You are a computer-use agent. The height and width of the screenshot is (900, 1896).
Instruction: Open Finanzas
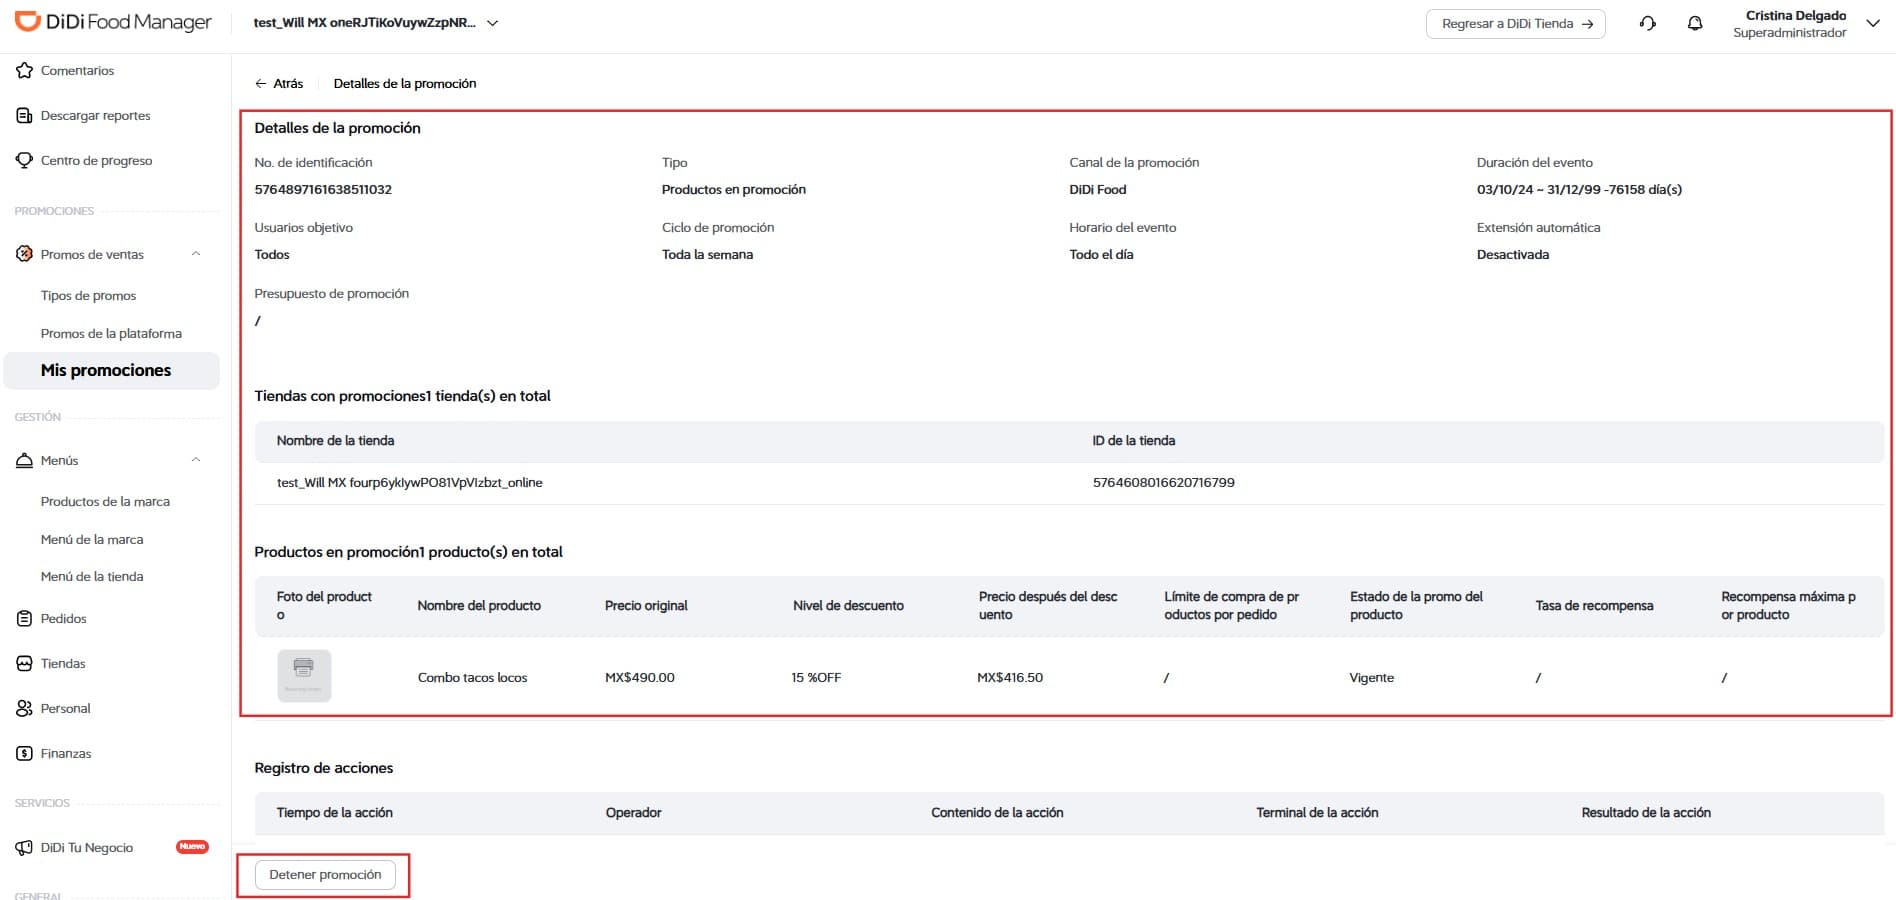[x=66, y=753]
